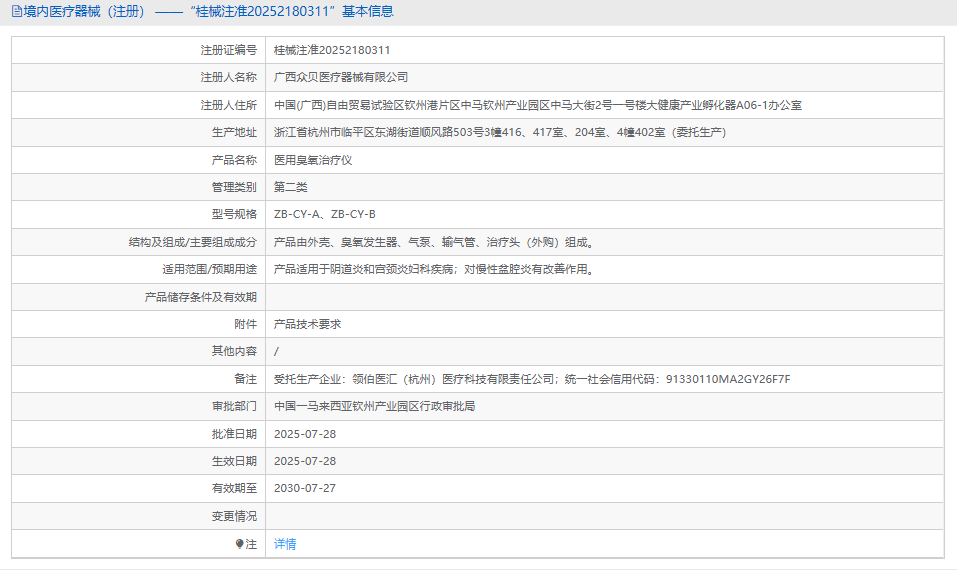957x570 pixels.
Task: Click the 产品储存条件及有效期 row label
Action: coord(200,297)
